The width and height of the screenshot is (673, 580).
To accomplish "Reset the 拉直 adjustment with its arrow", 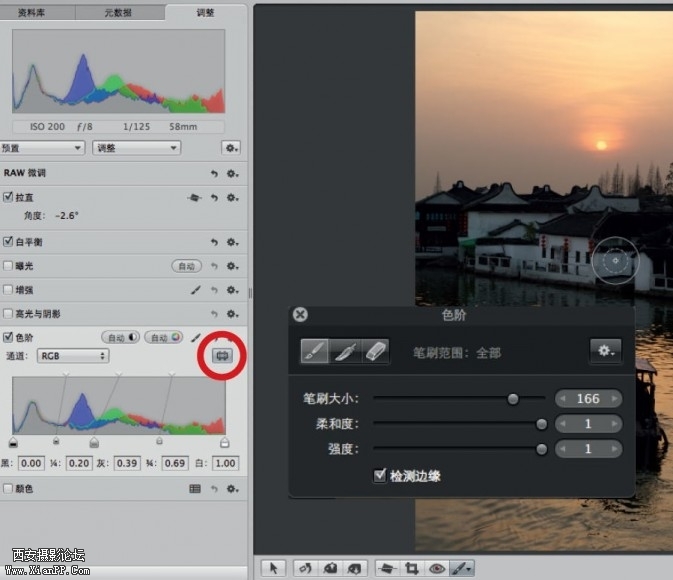I will point(214,198).
